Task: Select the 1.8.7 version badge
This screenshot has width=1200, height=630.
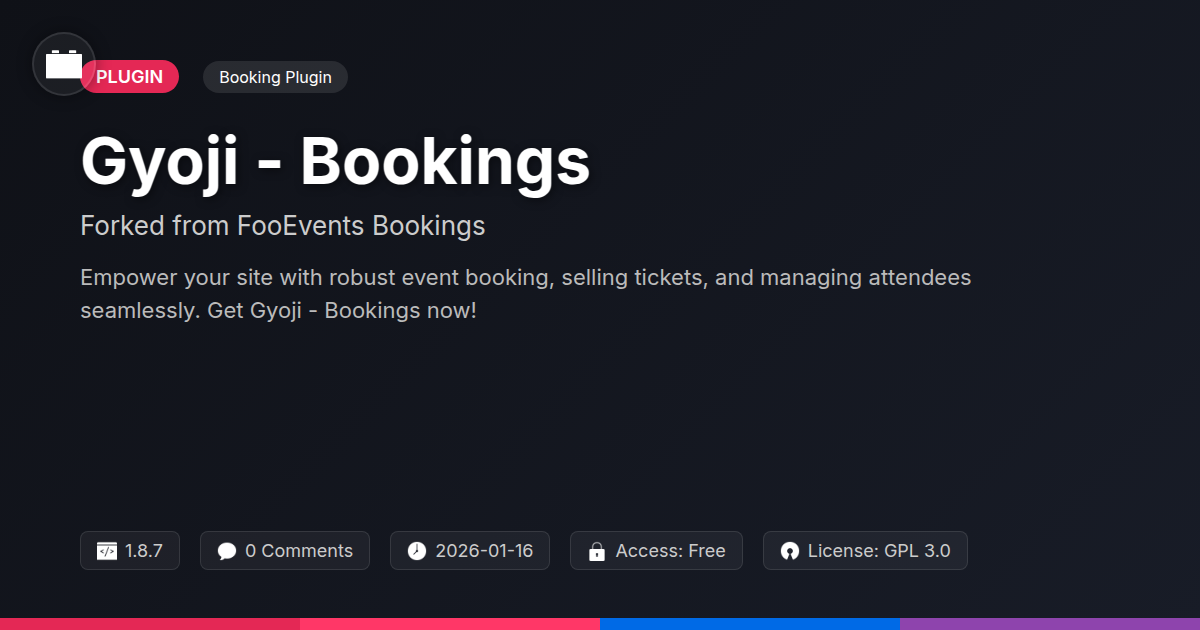Action: coord(130,551)
